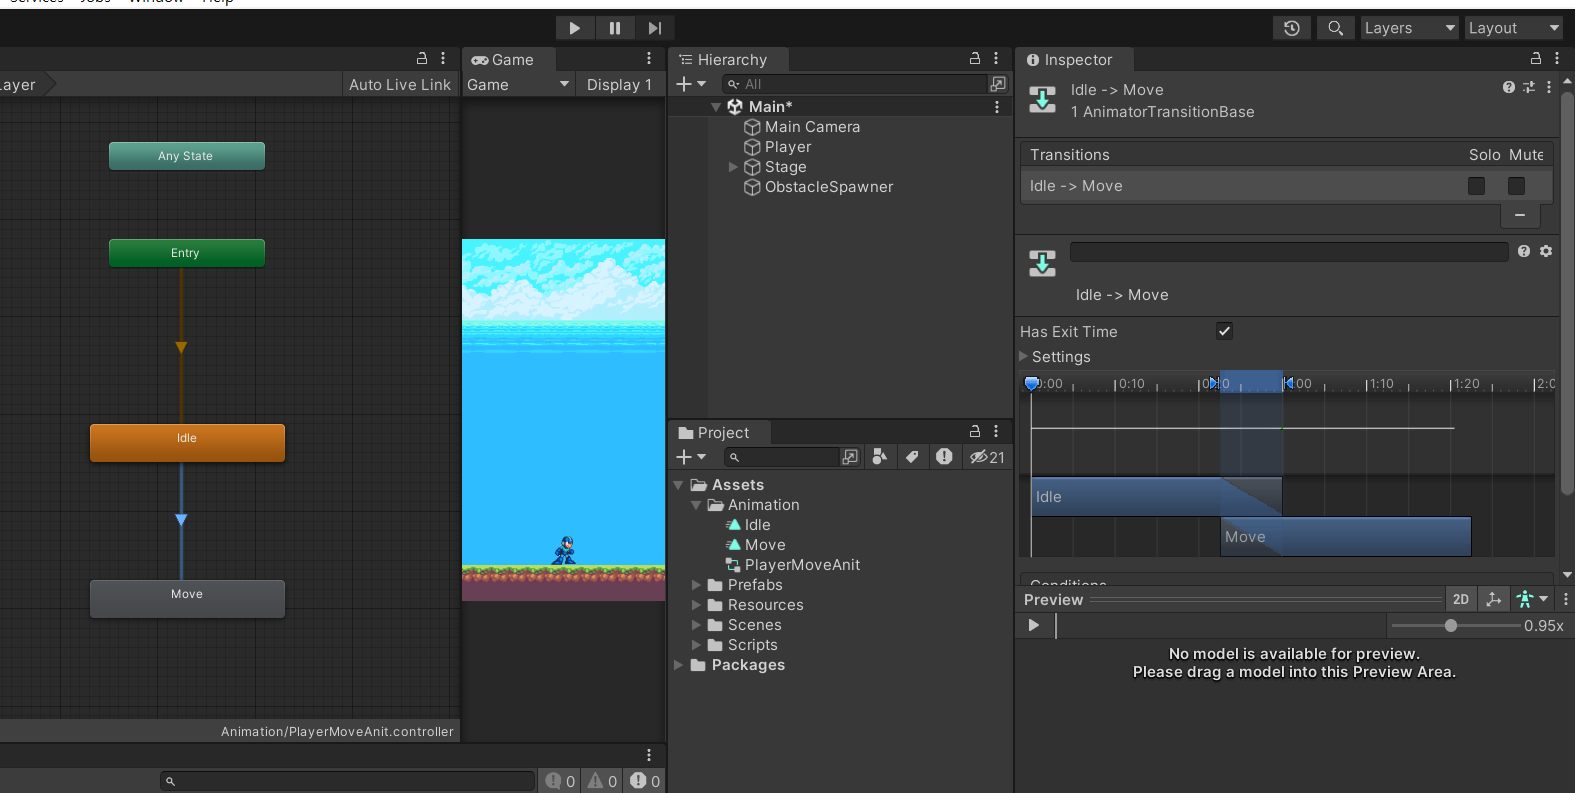Lock the Inspector panel
Viewport: 1575px width, 793px height.
pos(1536,59)
